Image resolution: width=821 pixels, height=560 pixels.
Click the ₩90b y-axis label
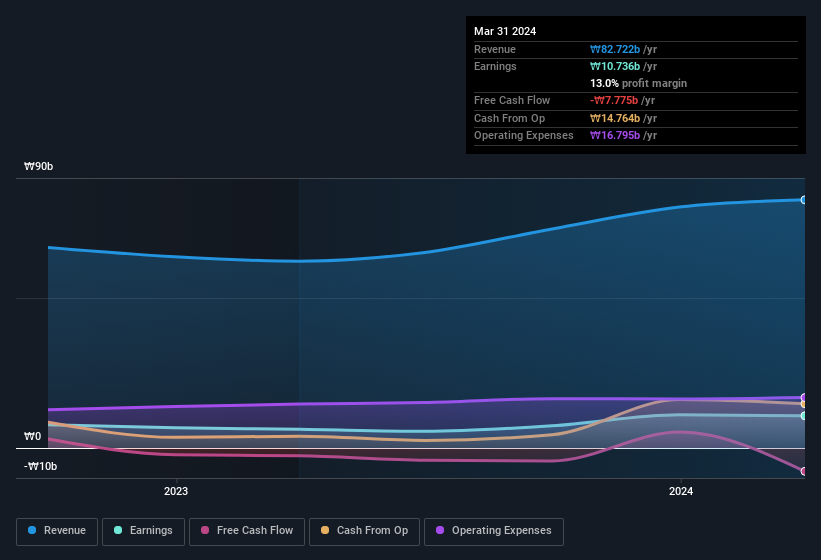click(38, 166)
